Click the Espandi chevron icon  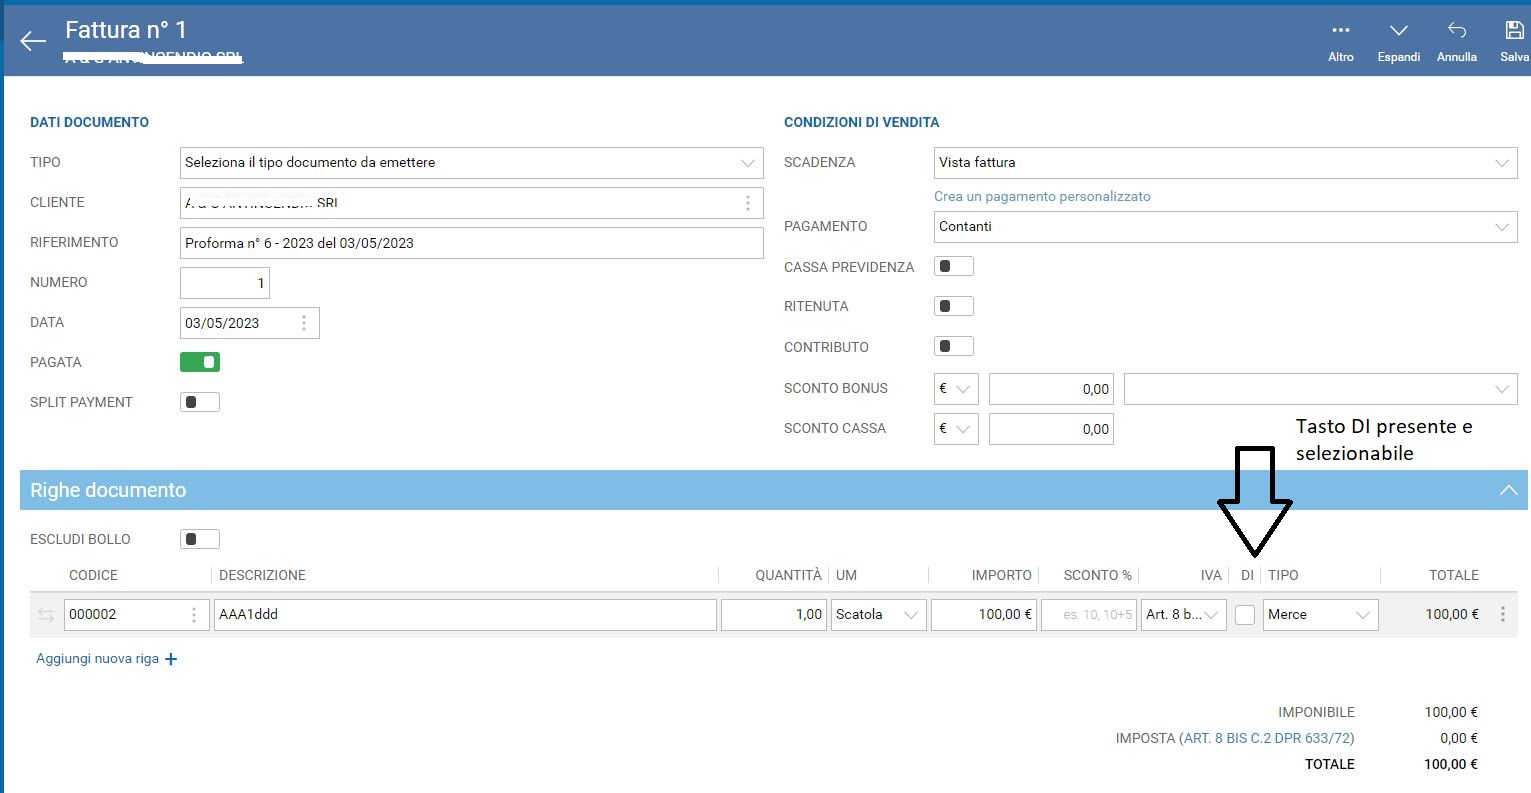[1398, 31]
